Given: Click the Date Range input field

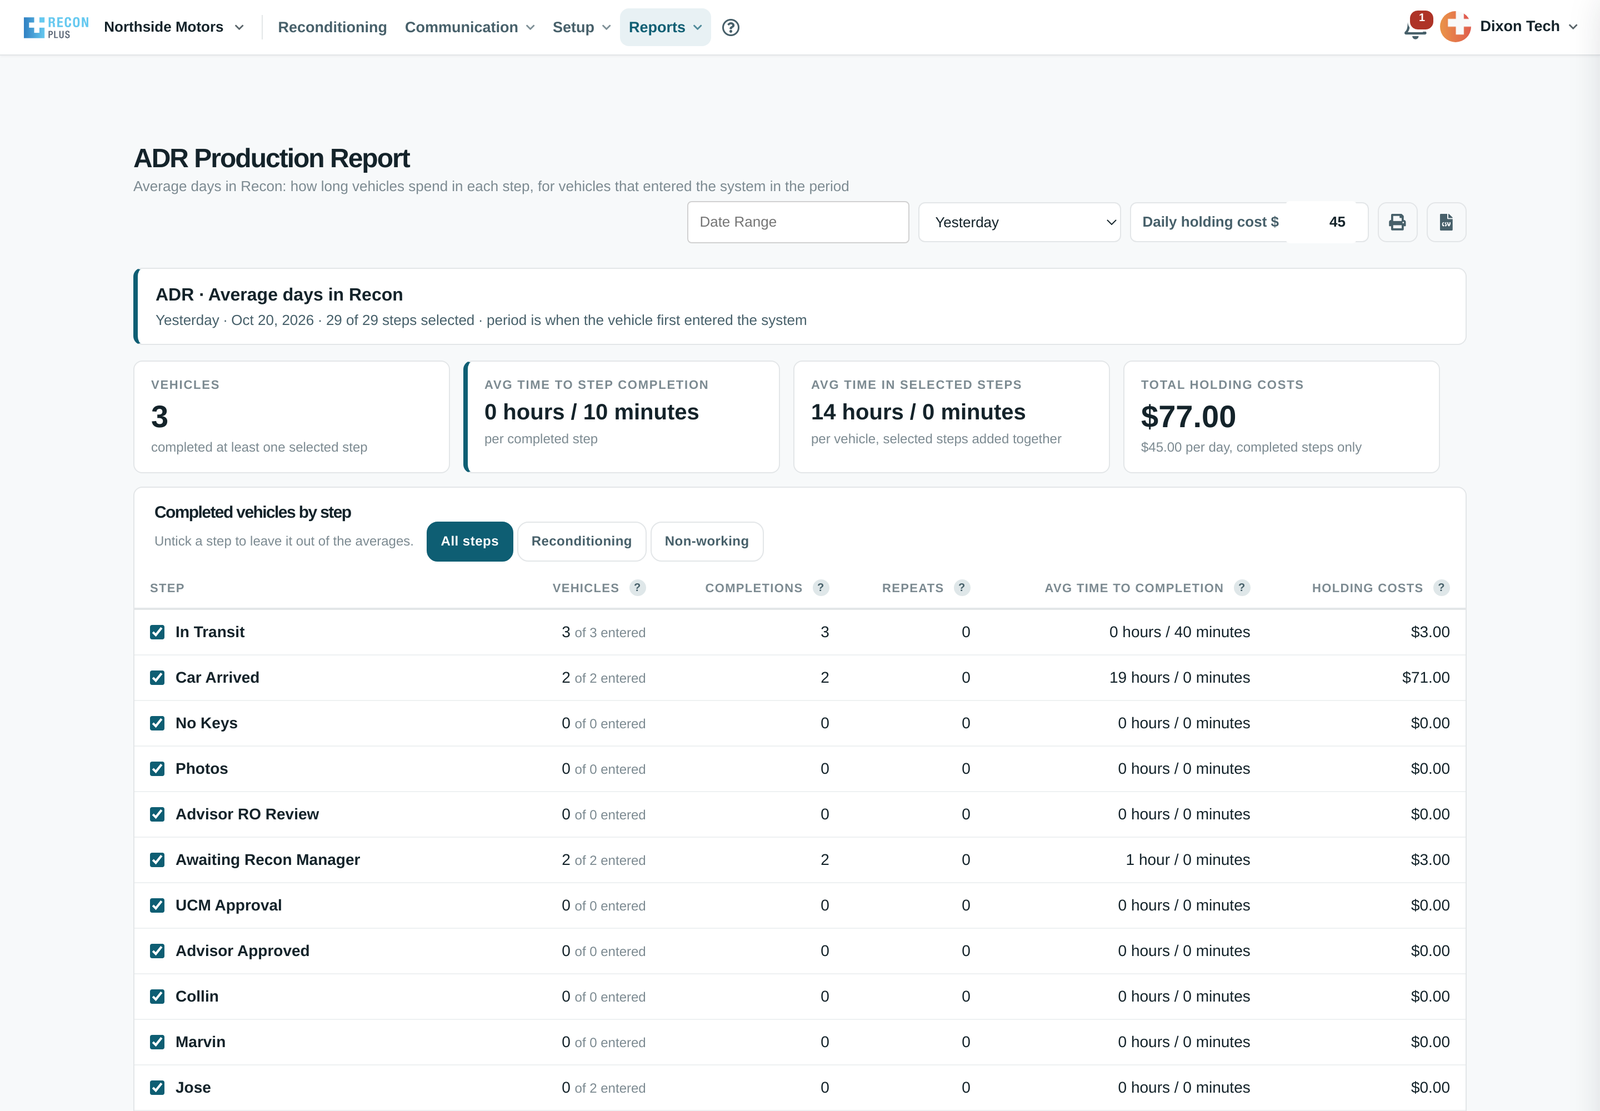Looking at the screenshot, I should pyautogui.click(x=798, y=222).
